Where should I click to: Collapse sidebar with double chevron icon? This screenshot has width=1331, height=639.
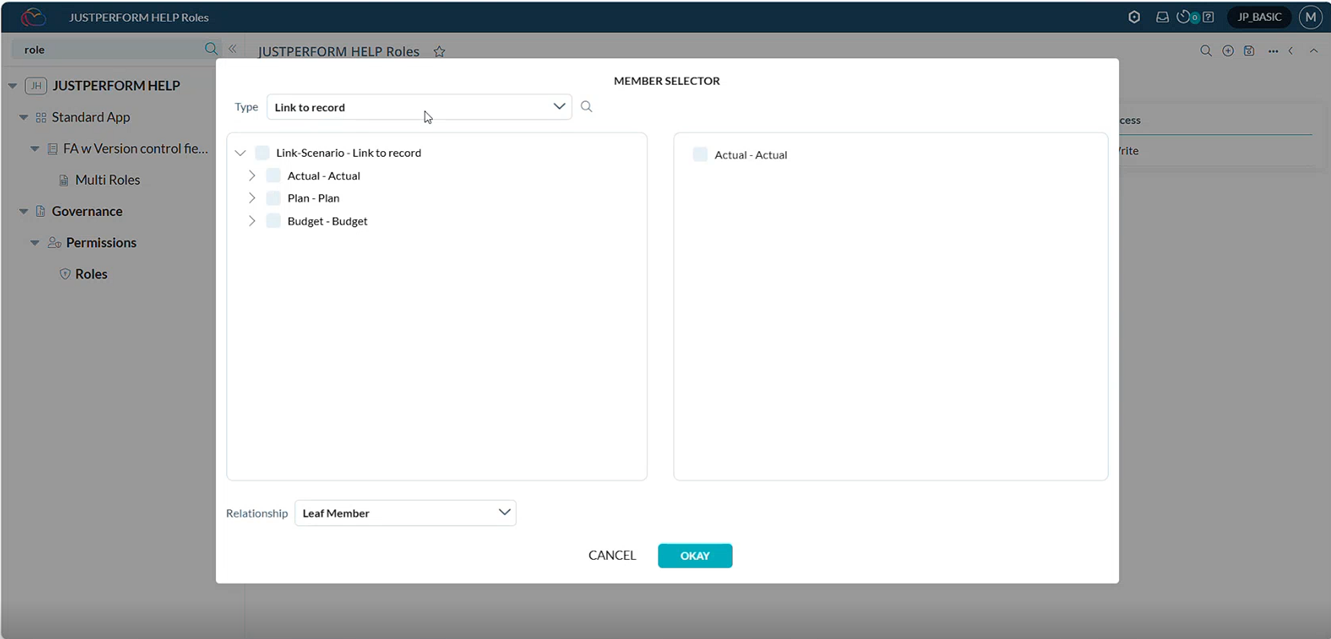(x=232, y=49)
